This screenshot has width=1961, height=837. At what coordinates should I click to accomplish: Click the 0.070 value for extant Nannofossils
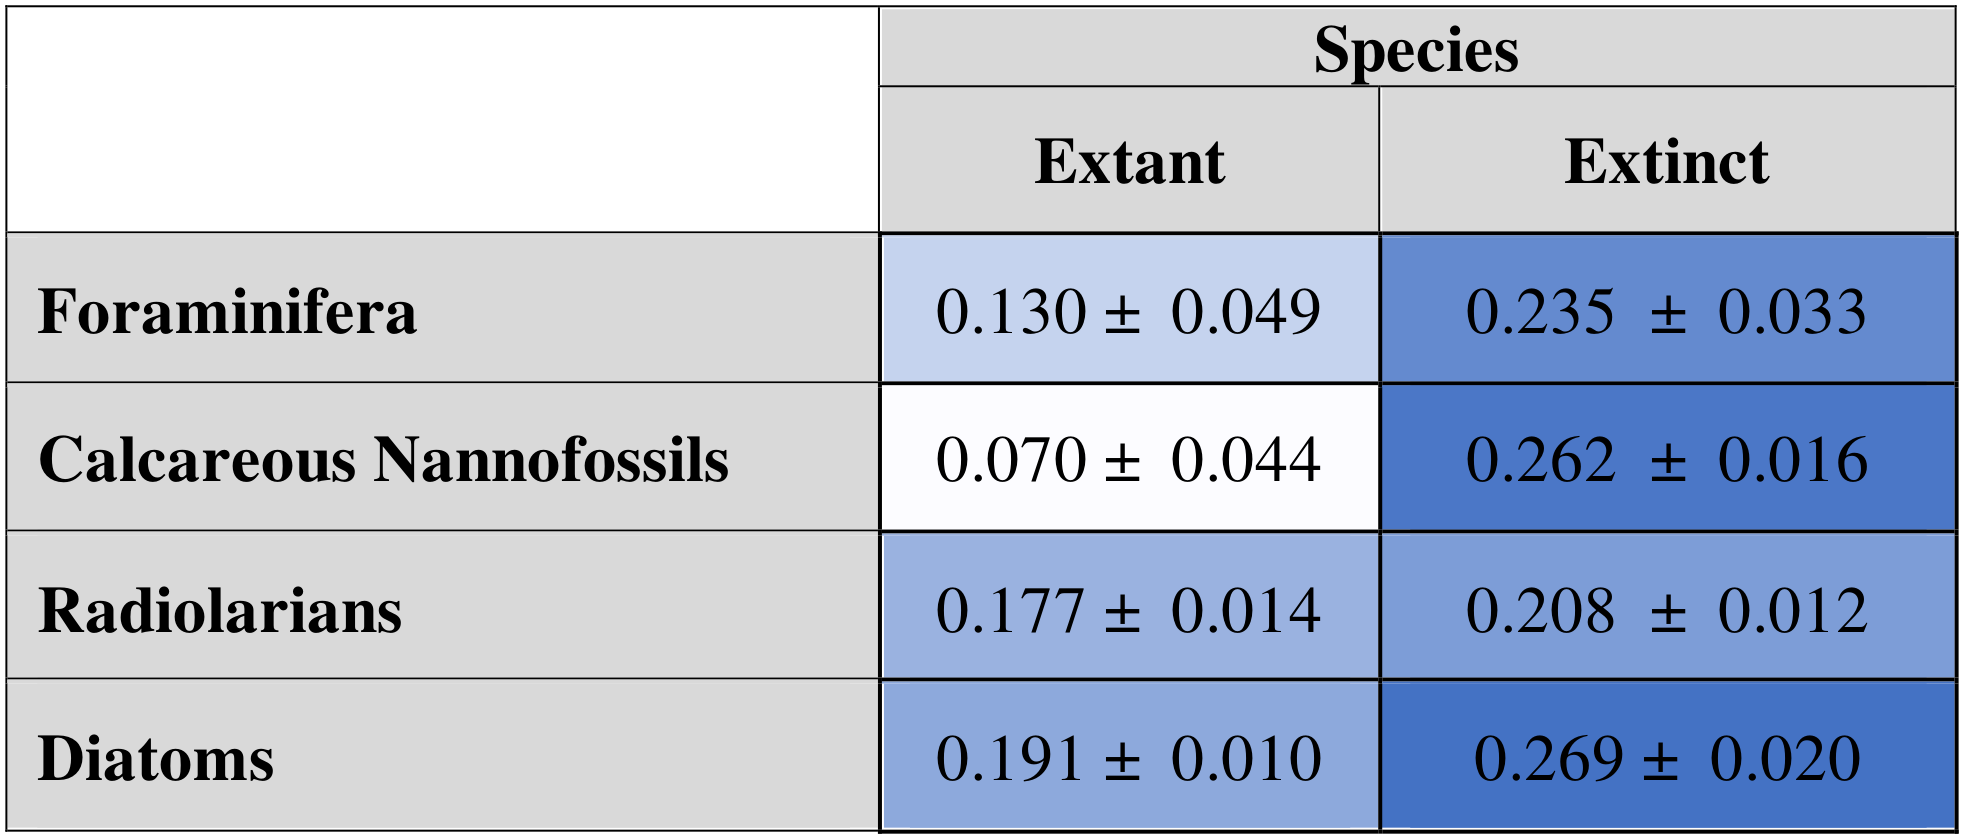[x=1010, y=460]
